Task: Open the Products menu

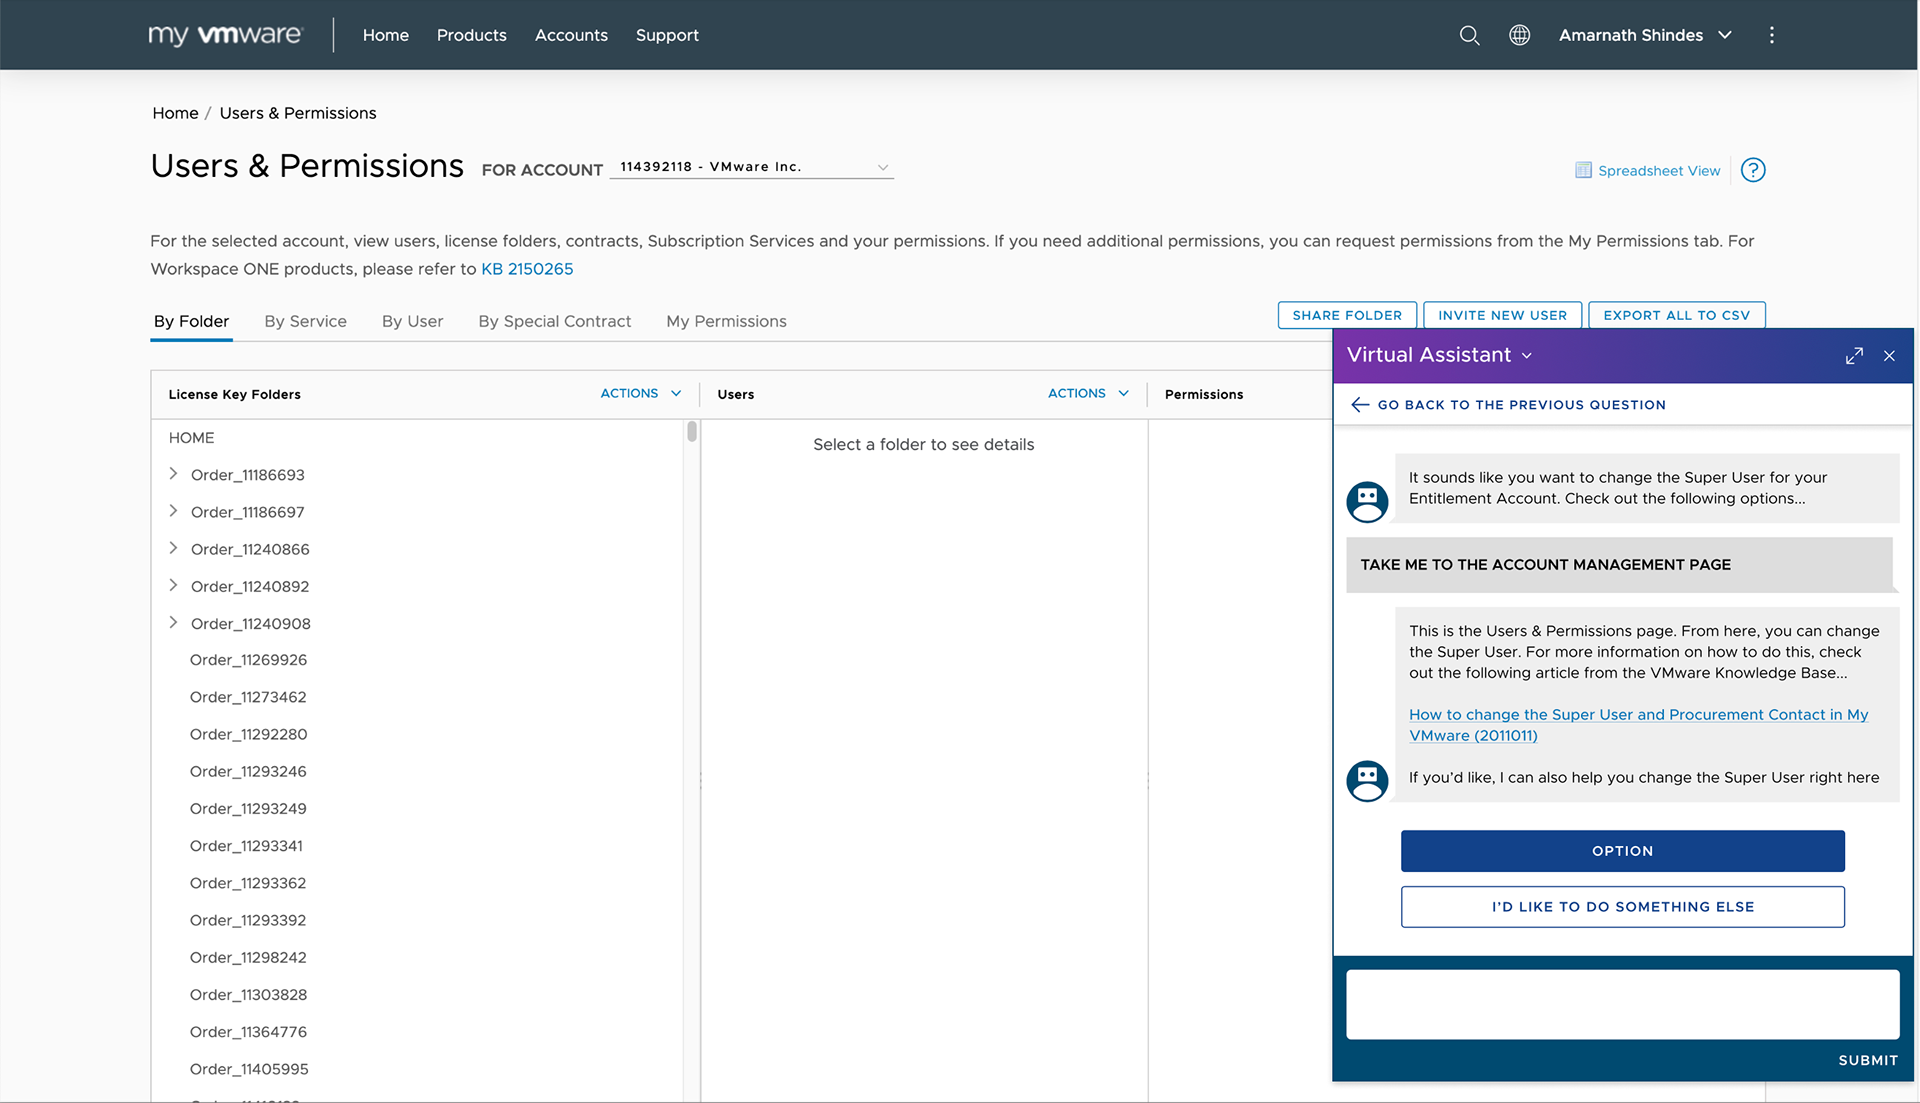Action: click(471, 35)
